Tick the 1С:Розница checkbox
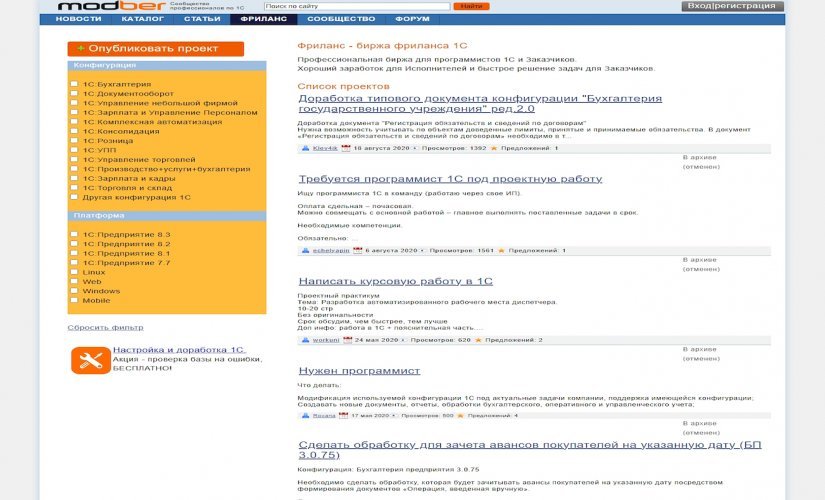This screenshot has width=825, height=500. coord(74,141)
